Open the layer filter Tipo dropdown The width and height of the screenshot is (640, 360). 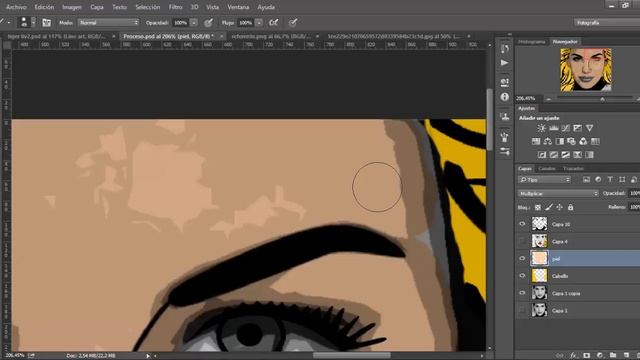[x=544, y=180]
